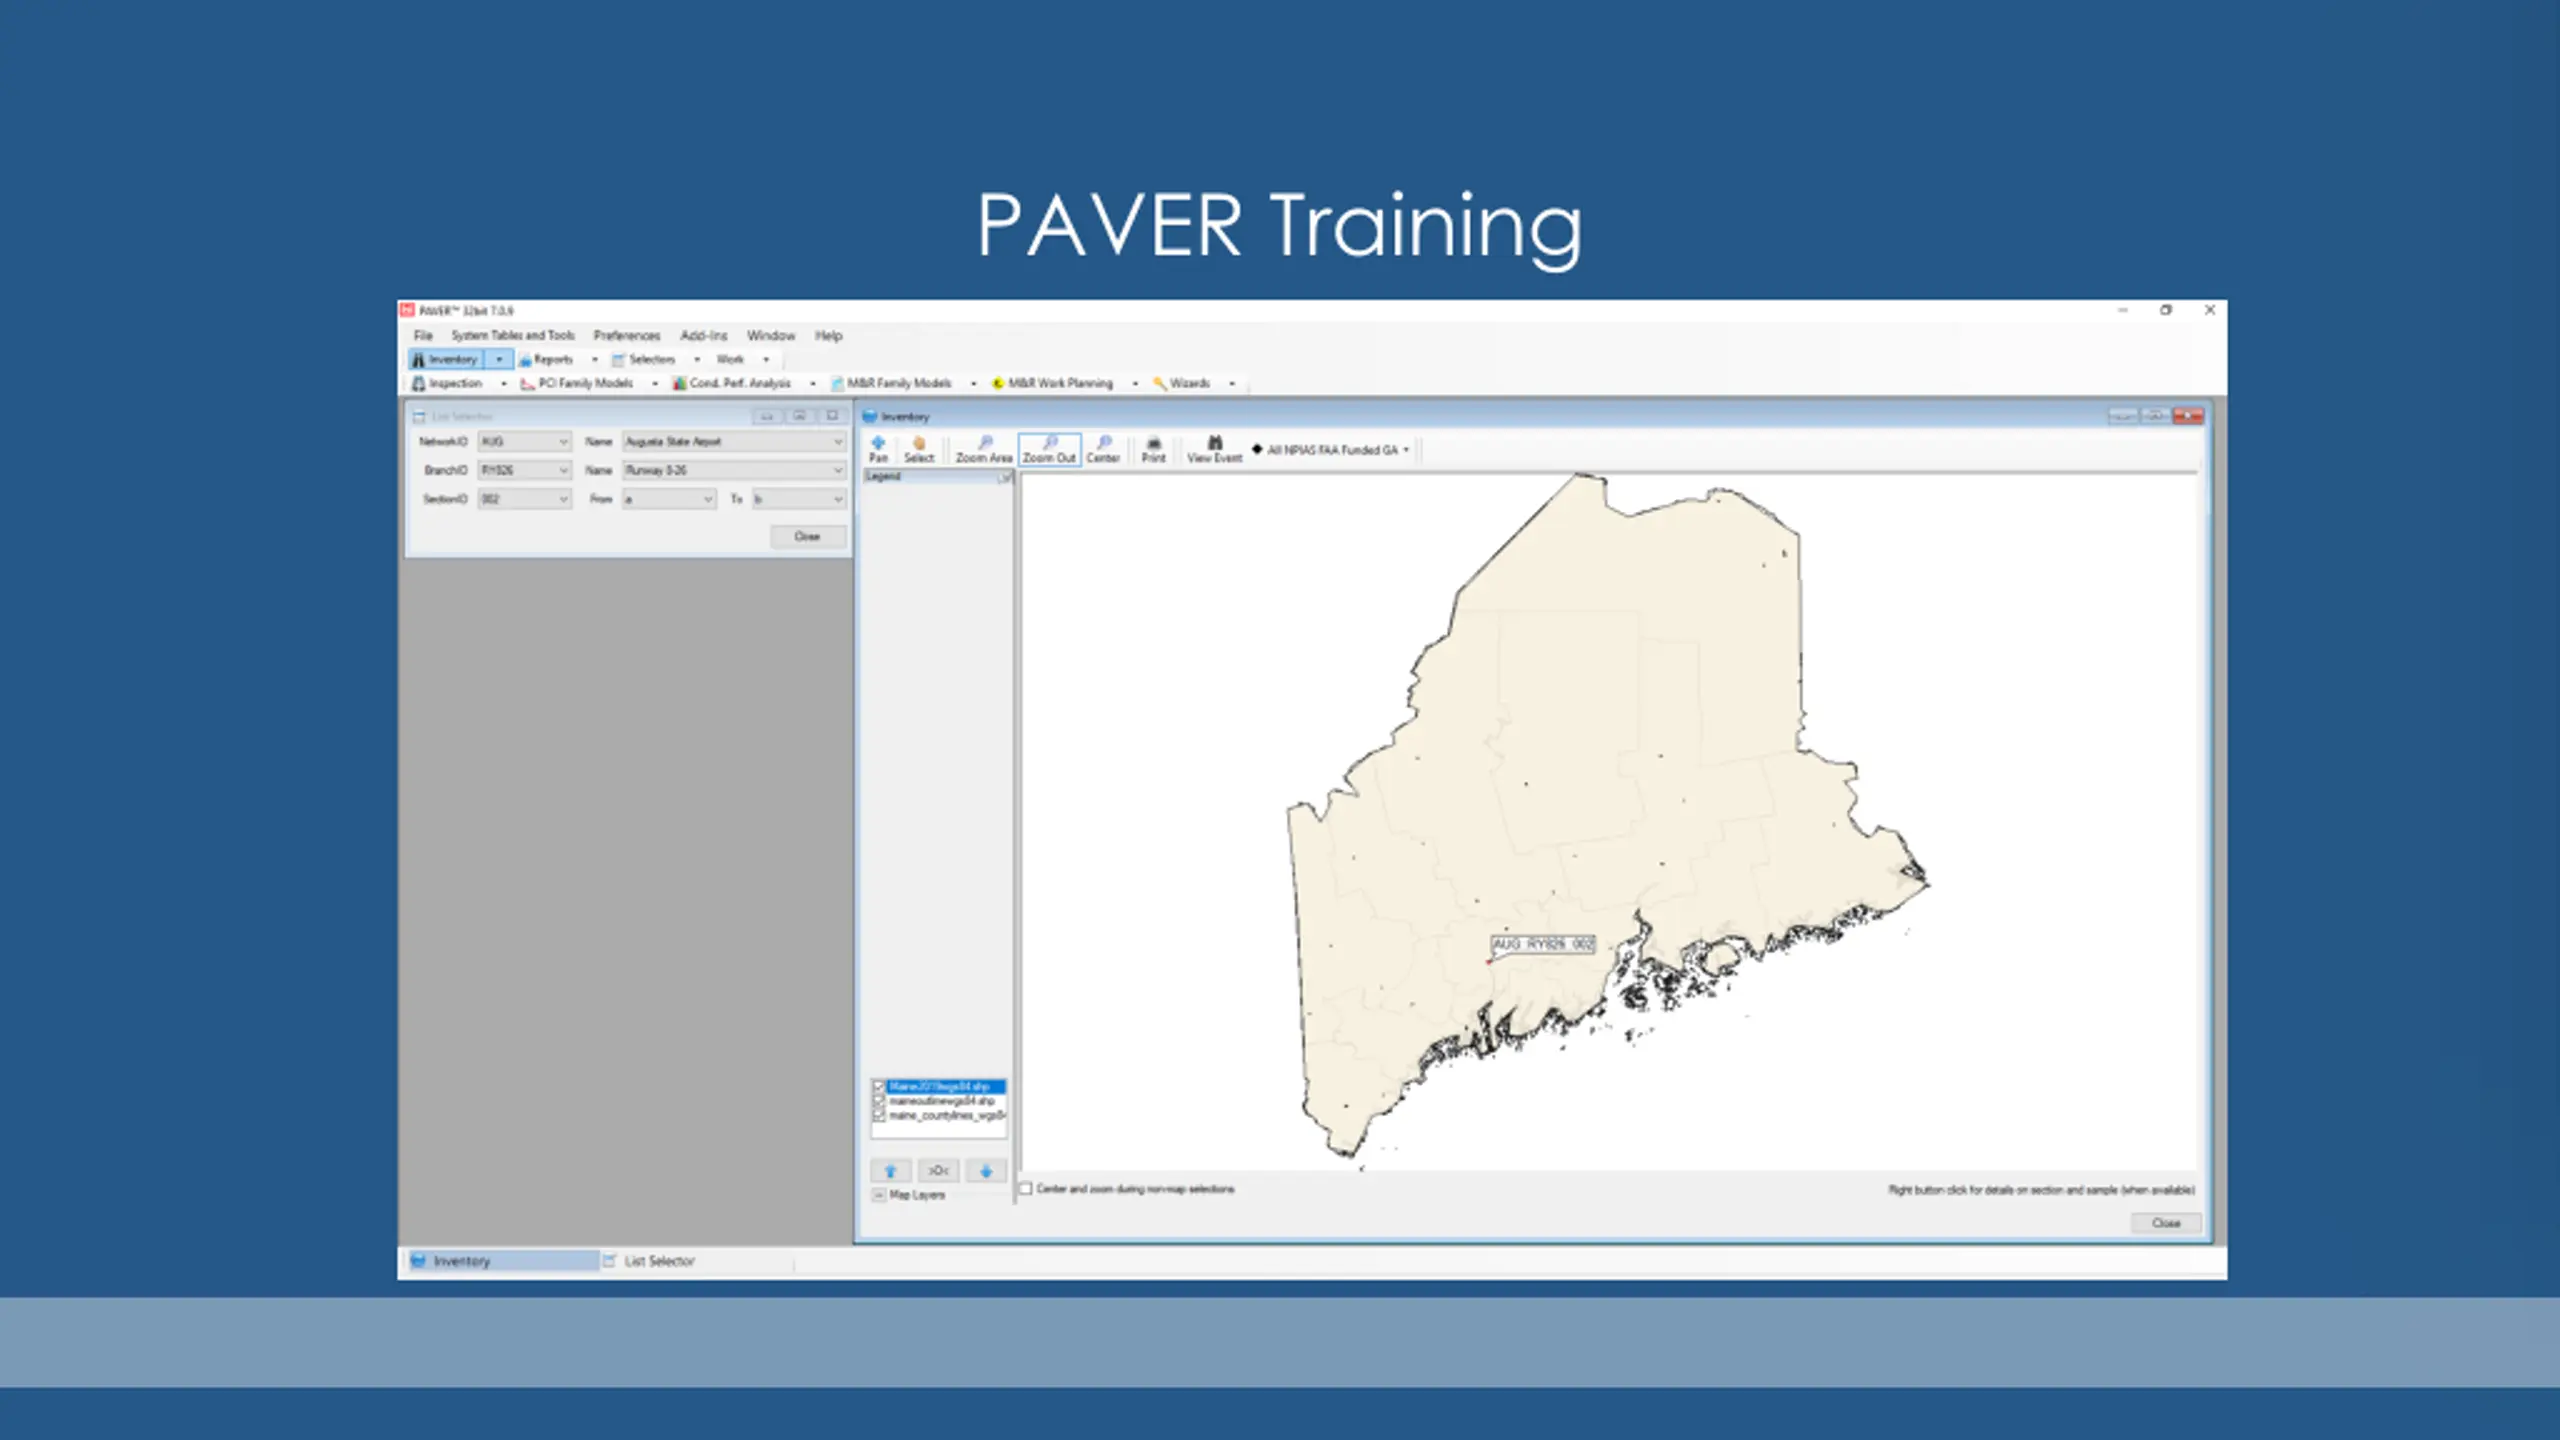Click the Center map tool
Viewport: 2560px width, 1440px height.
coord(1103,449)
